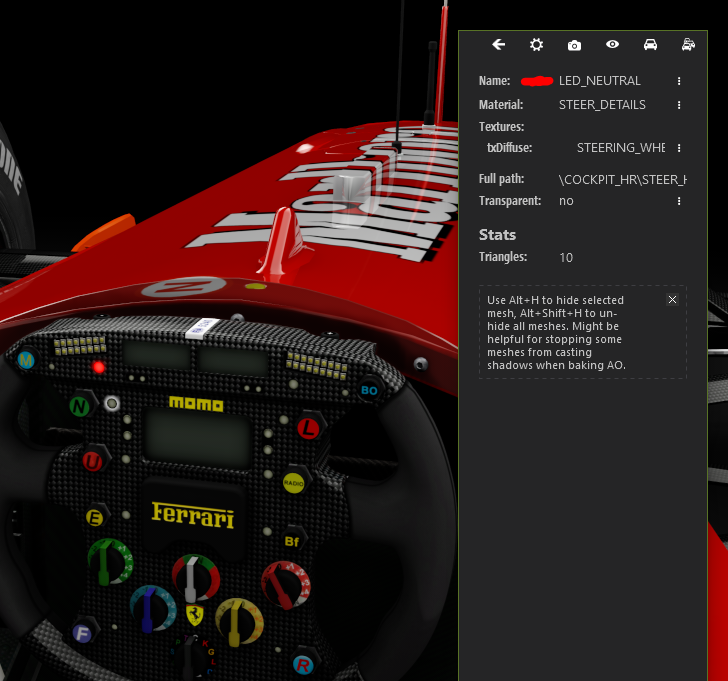Select the STEER_DETAILS material value
The image size is (728, 681).
[602, 105]
